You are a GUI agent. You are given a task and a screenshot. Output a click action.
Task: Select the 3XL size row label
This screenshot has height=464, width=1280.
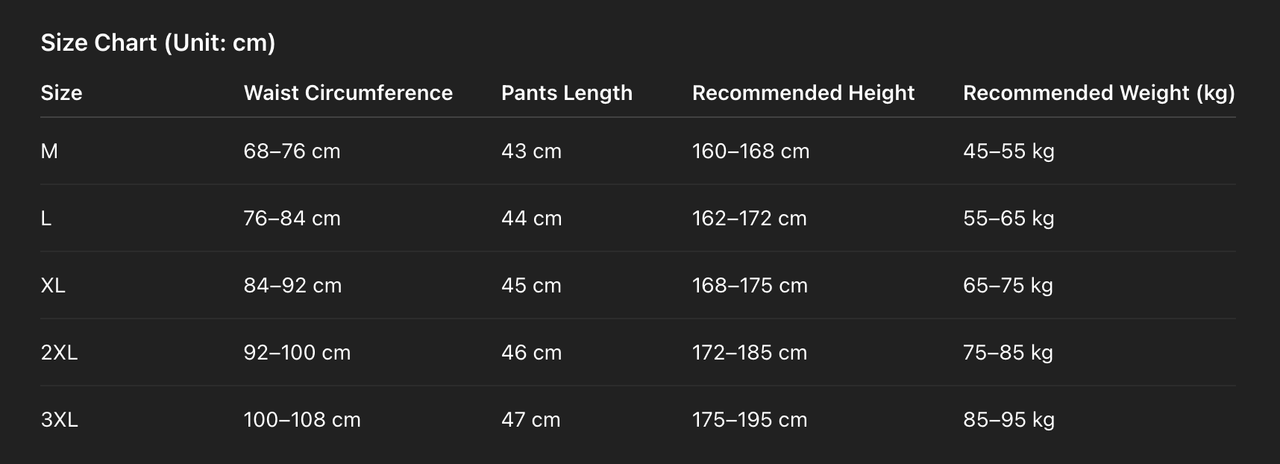[59, 419]
